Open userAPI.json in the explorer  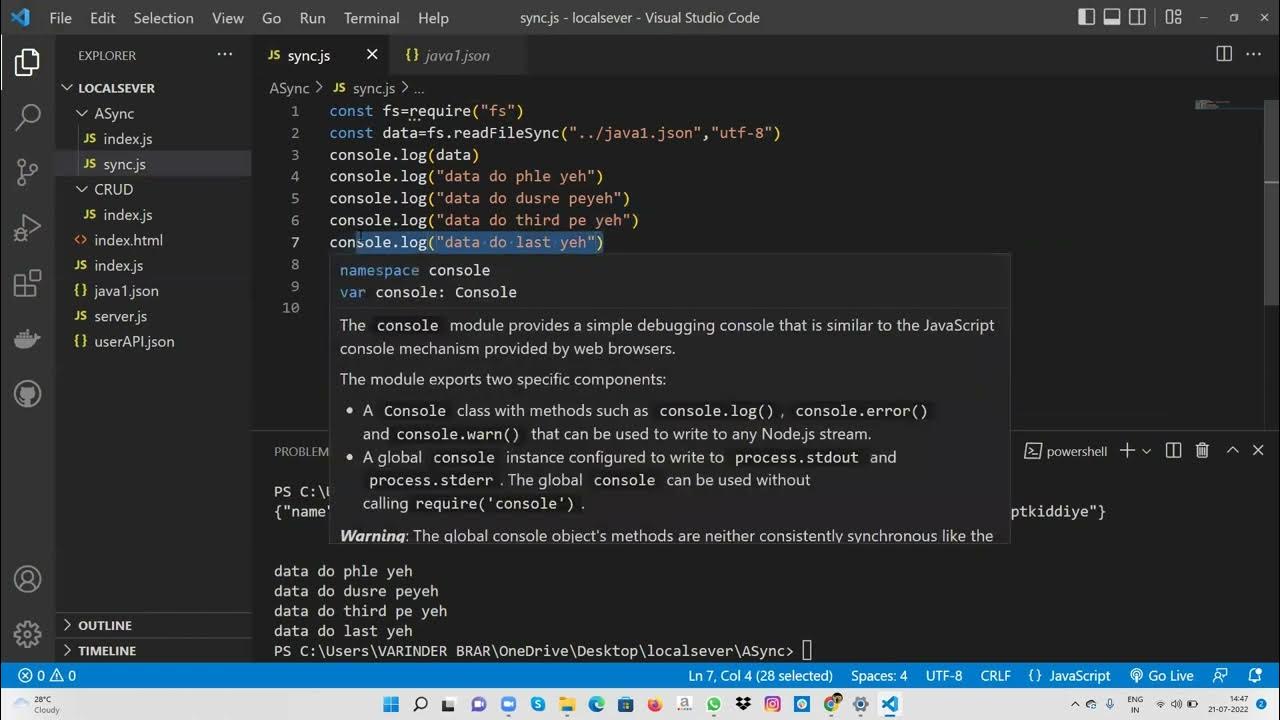153,341
